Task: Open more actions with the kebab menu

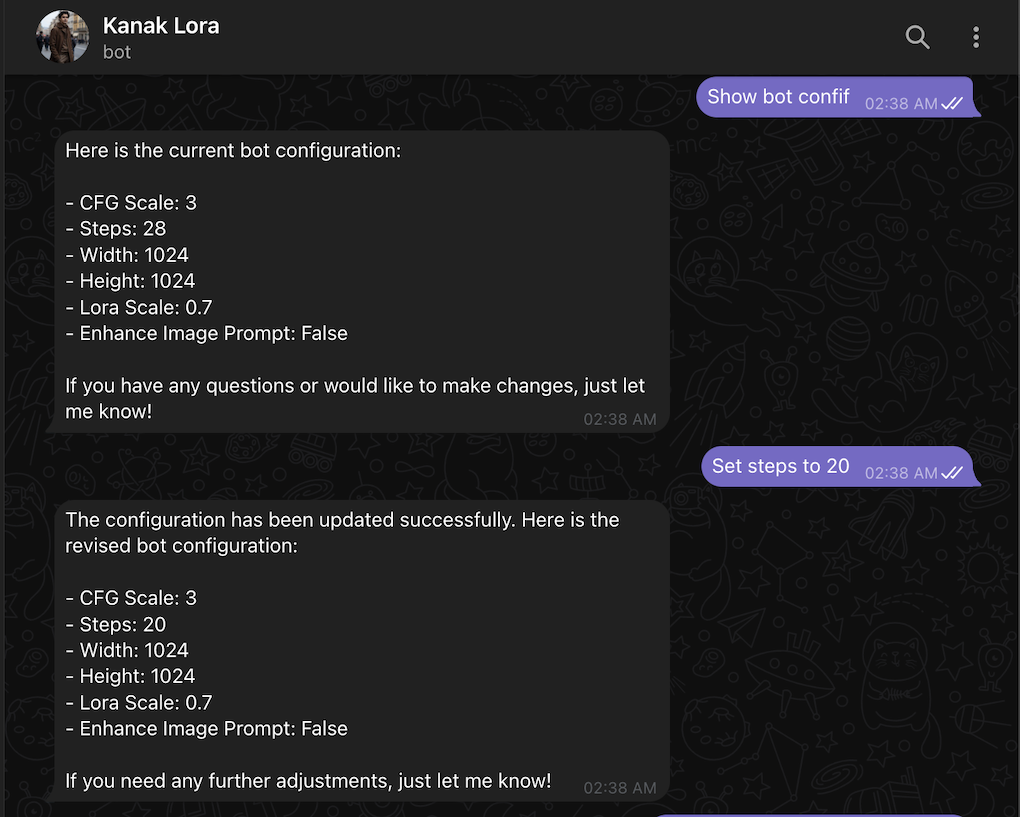Action: coord(975,37)
